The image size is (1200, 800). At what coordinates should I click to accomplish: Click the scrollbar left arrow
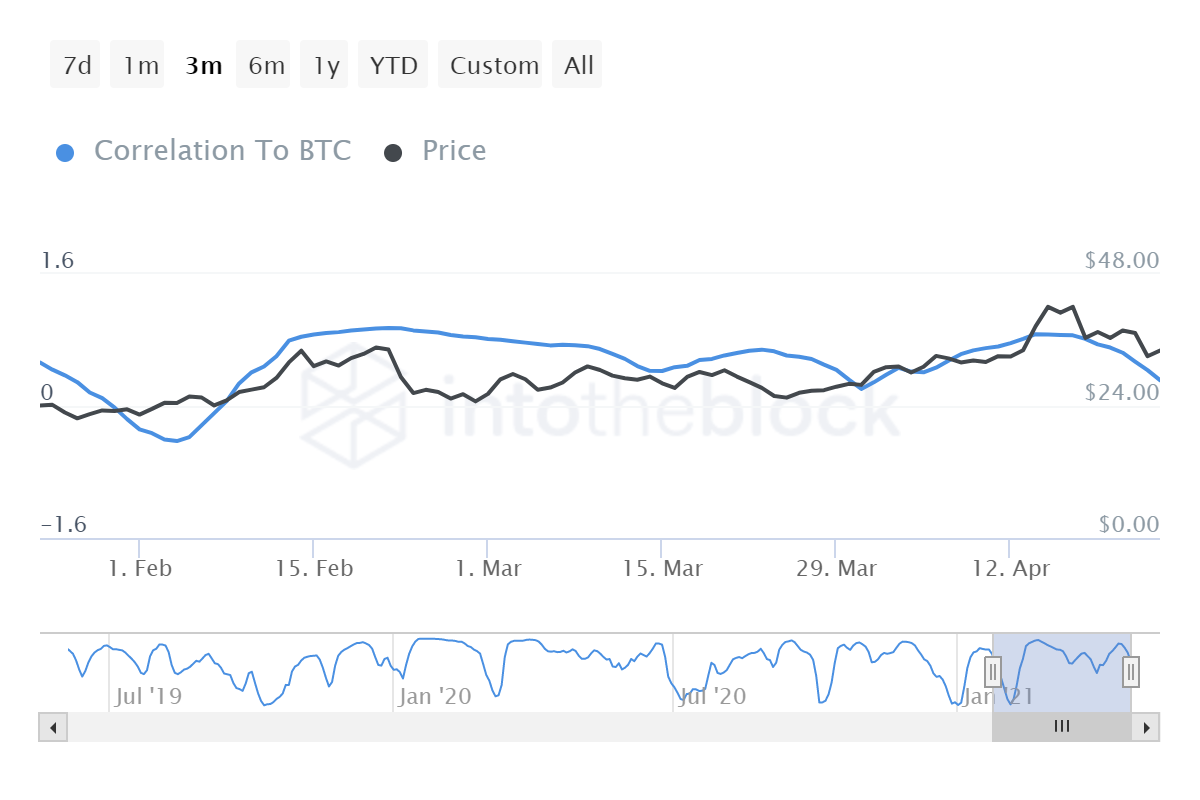click(53, 727)
